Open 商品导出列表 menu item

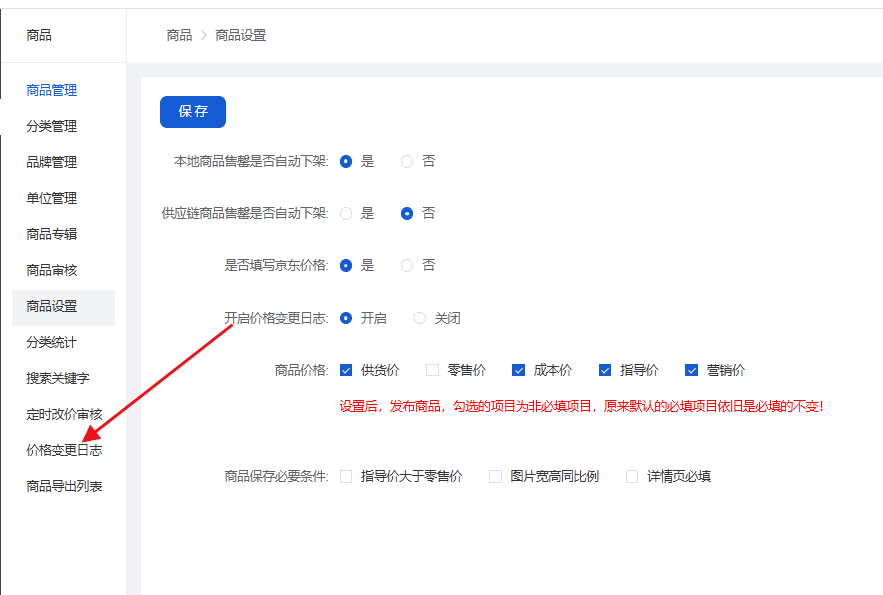64,486
